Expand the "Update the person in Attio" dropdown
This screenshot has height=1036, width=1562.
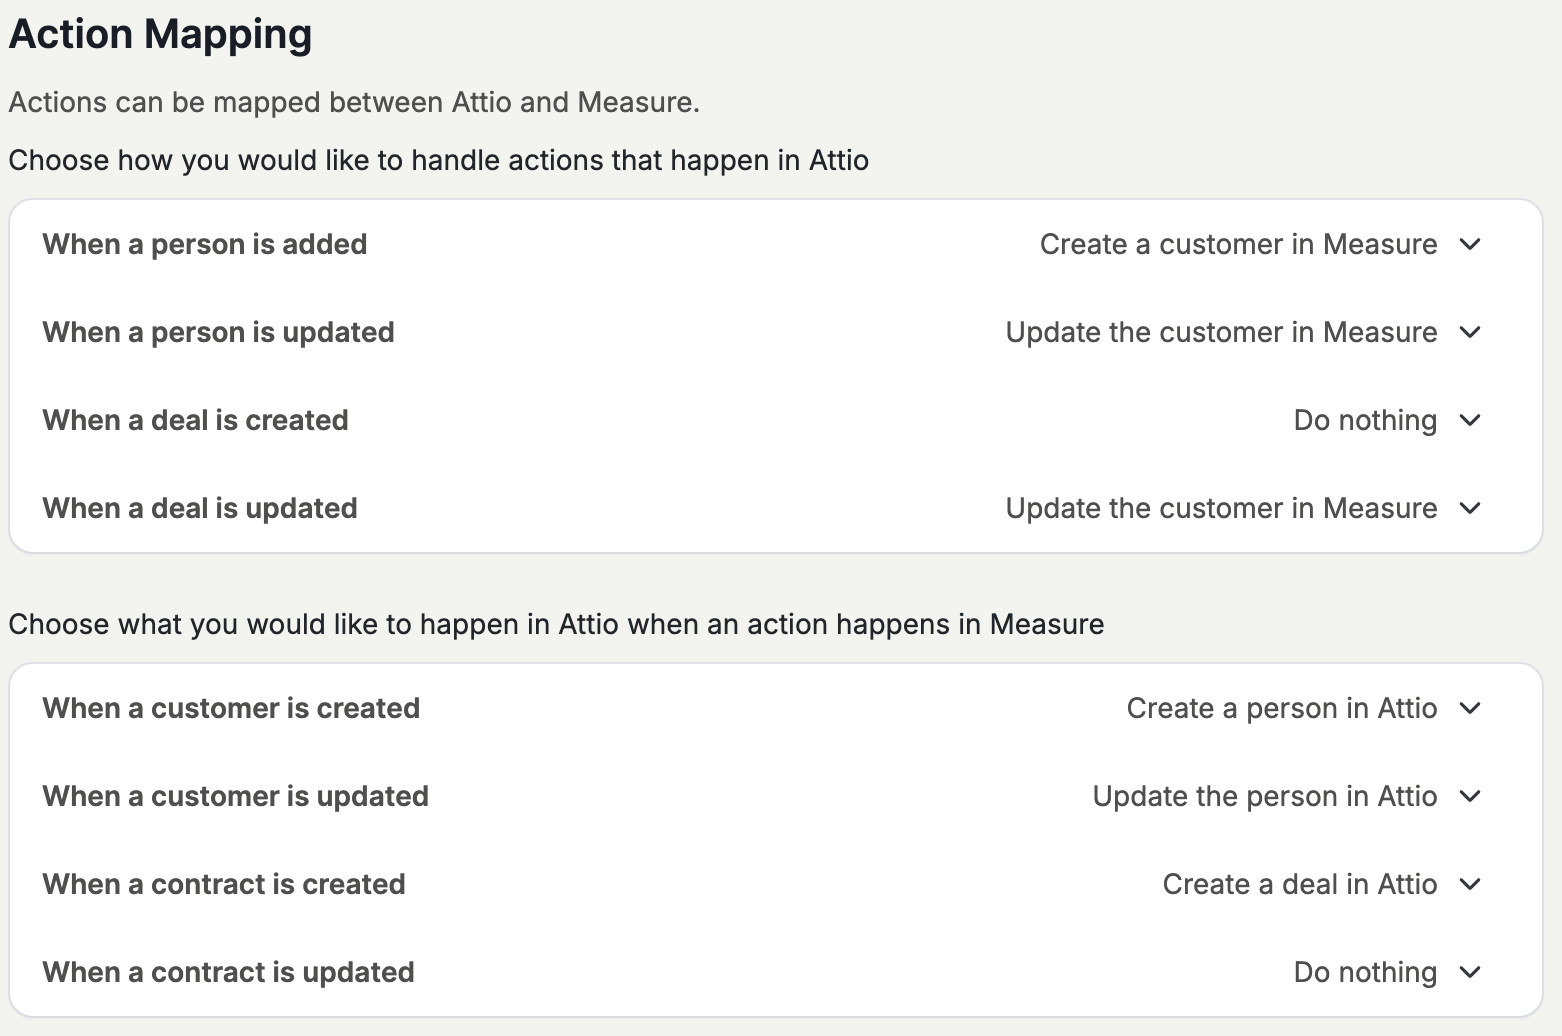[1264, 797]
